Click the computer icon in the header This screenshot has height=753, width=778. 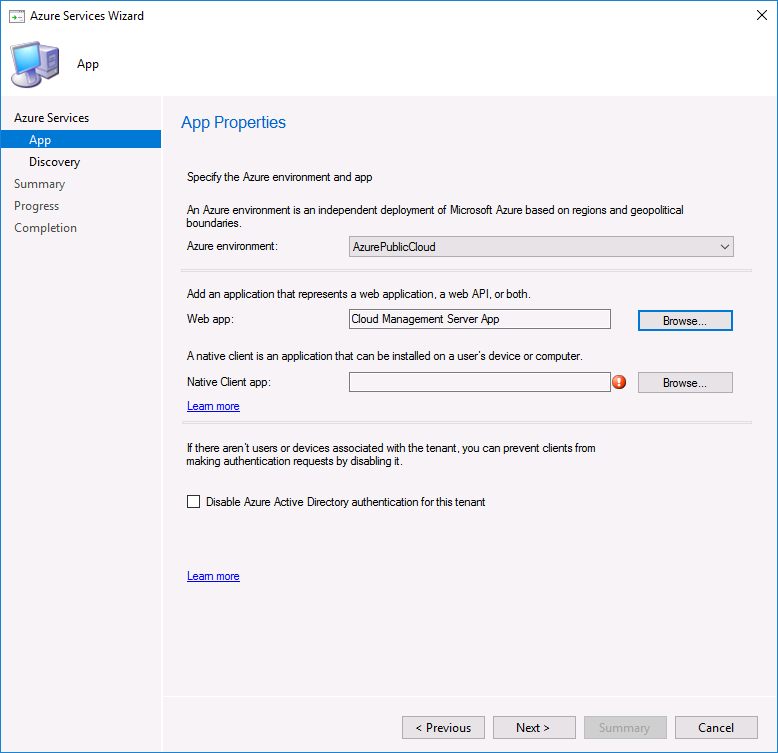point(35,64)
